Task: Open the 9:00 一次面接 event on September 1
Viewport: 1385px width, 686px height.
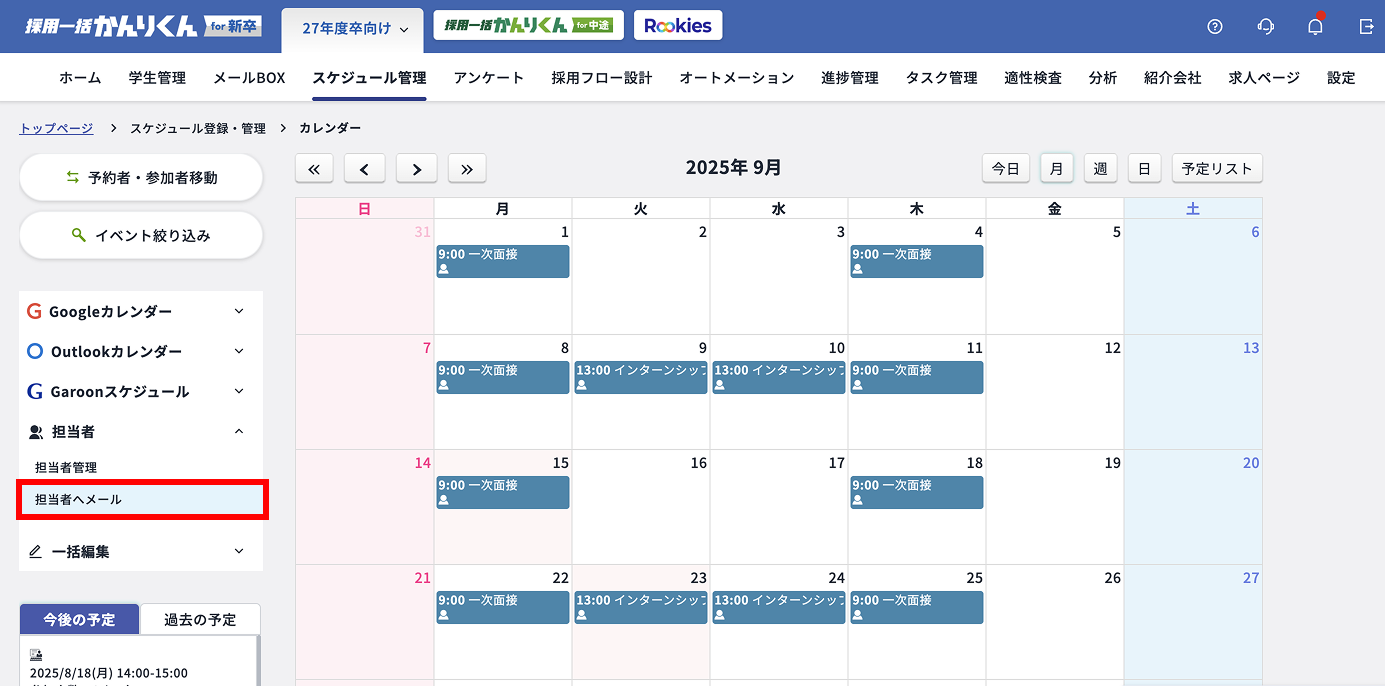Action: point(502,261)
